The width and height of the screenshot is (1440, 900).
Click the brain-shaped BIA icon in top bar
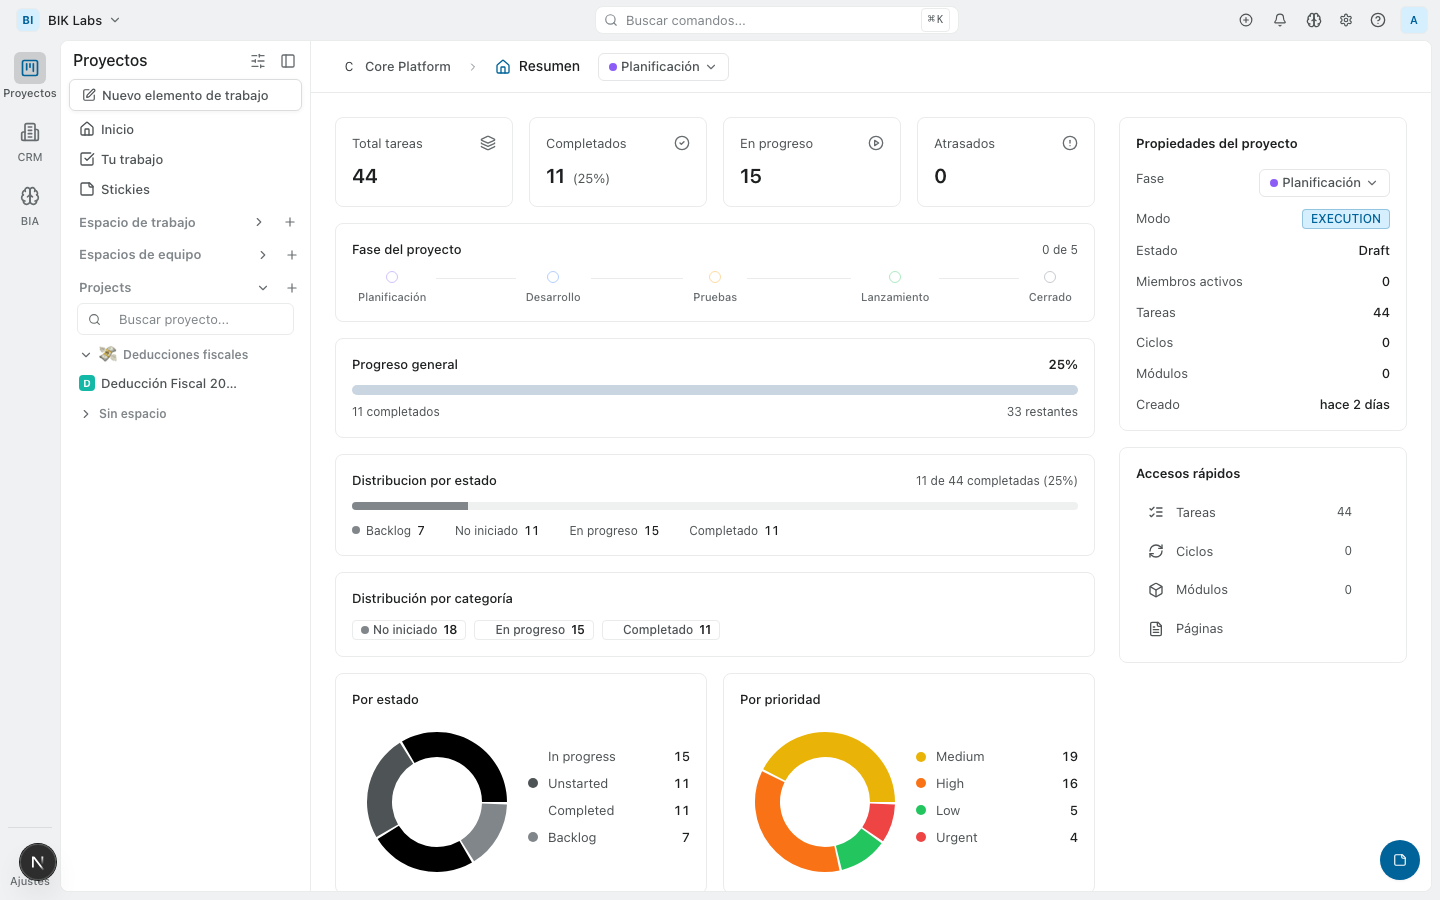[1313, 19]
